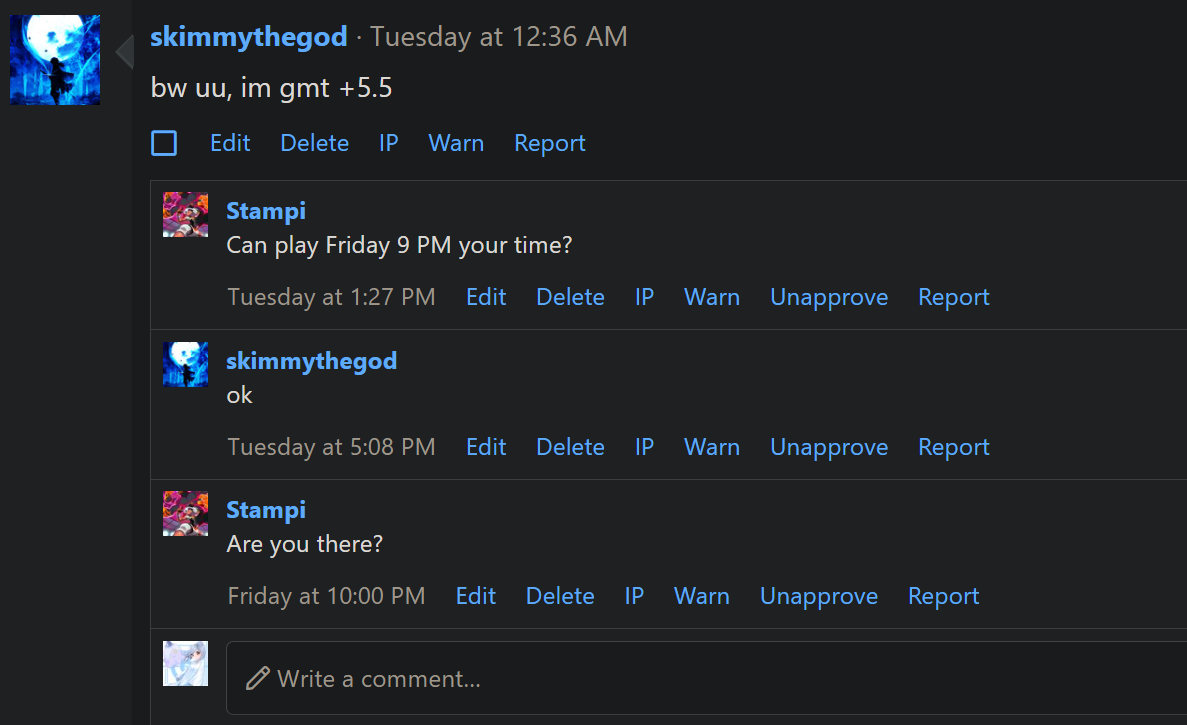Open Stampi's avatar on first comment
Screen dimensions: 1187x725
185,214
